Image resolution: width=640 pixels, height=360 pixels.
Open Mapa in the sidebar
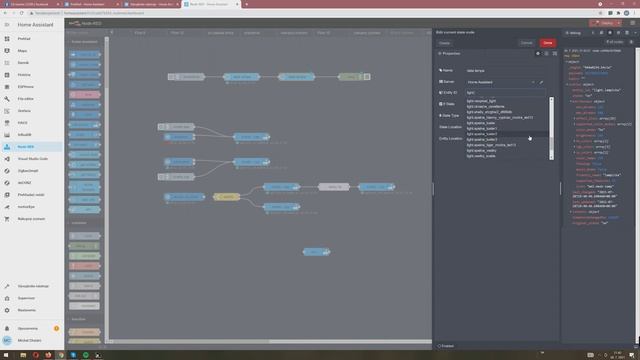pos(31,51)
